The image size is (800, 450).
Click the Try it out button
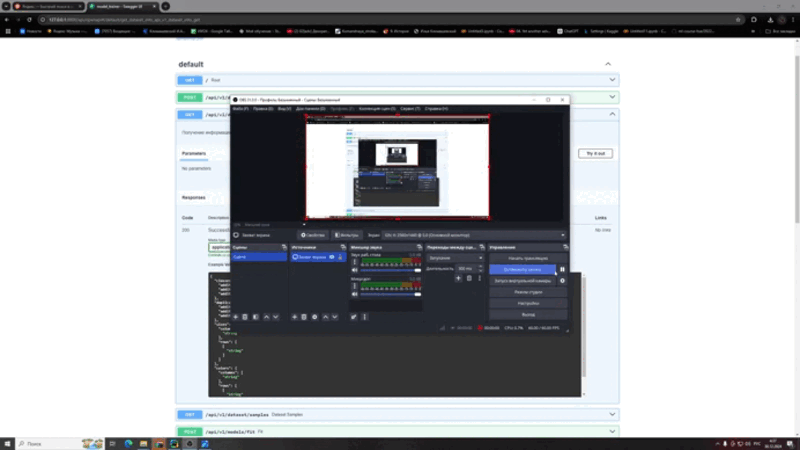[594, 153]
